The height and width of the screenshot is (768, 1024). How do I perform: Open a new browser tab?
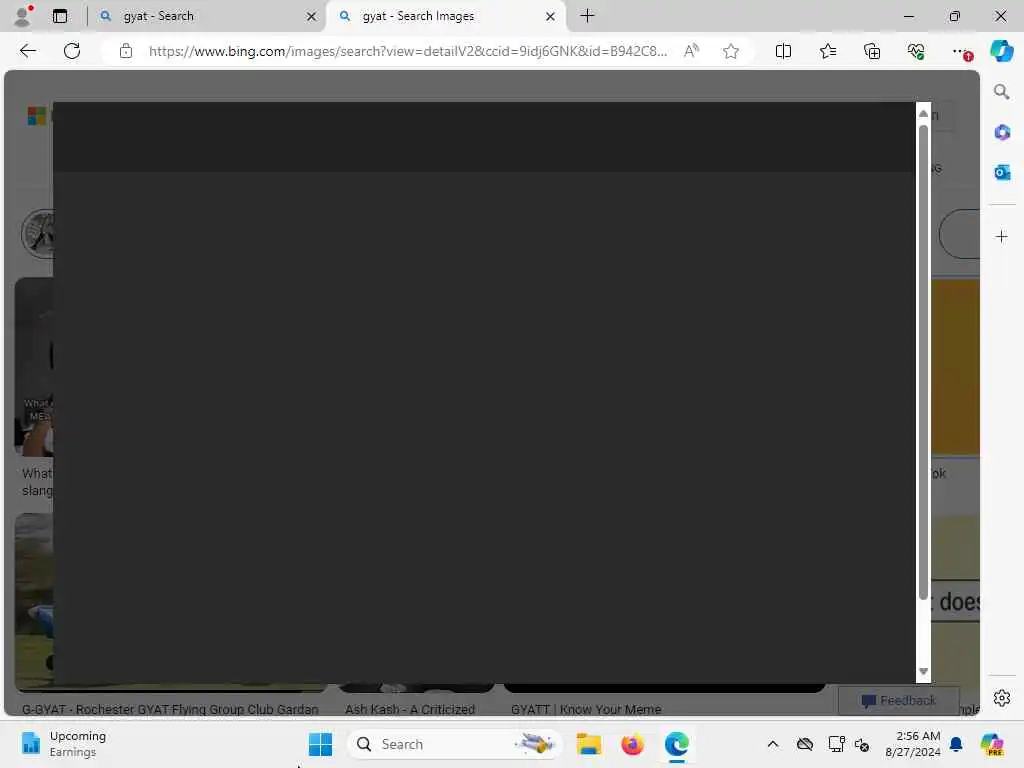(587, 16)
